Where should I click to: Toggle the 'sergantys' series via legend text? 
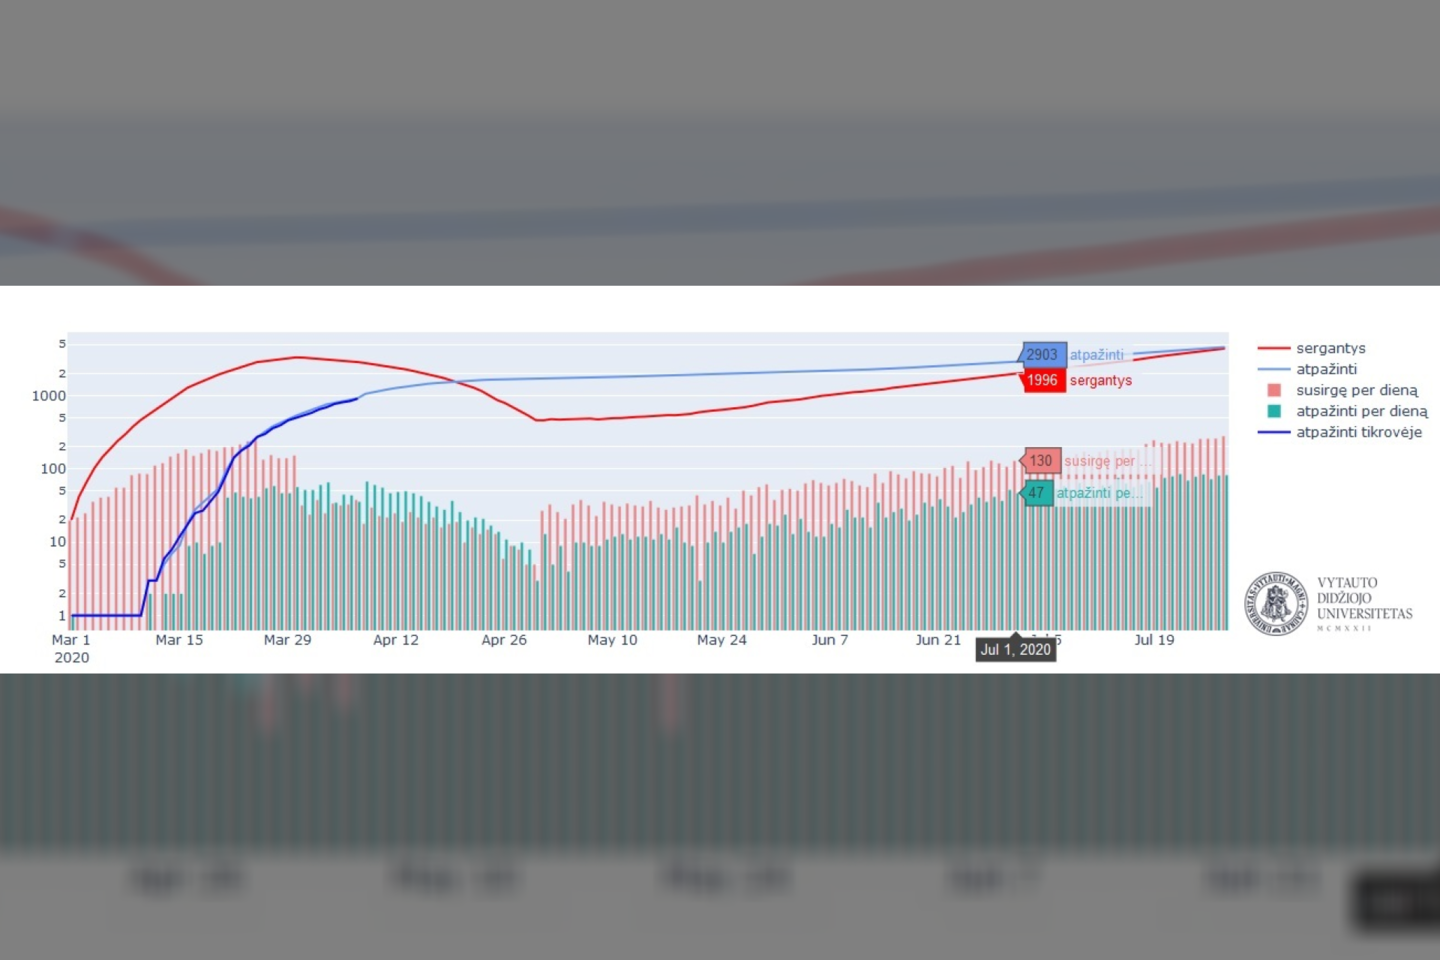(1330, 348)
